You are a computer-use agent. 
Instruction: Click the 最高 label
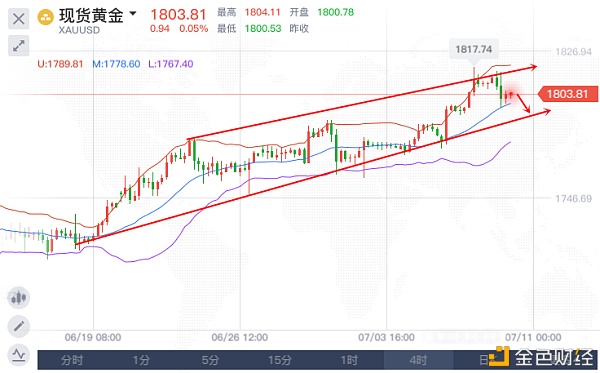coord(227,12)
